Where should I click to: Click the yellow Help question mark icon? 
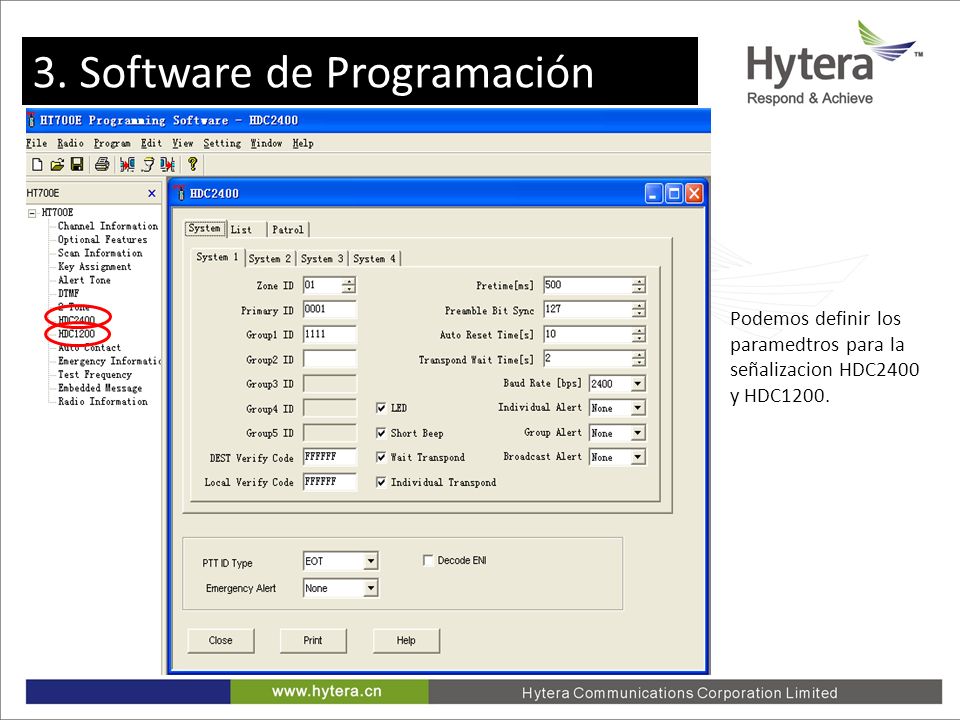click(x=192, y=163)
